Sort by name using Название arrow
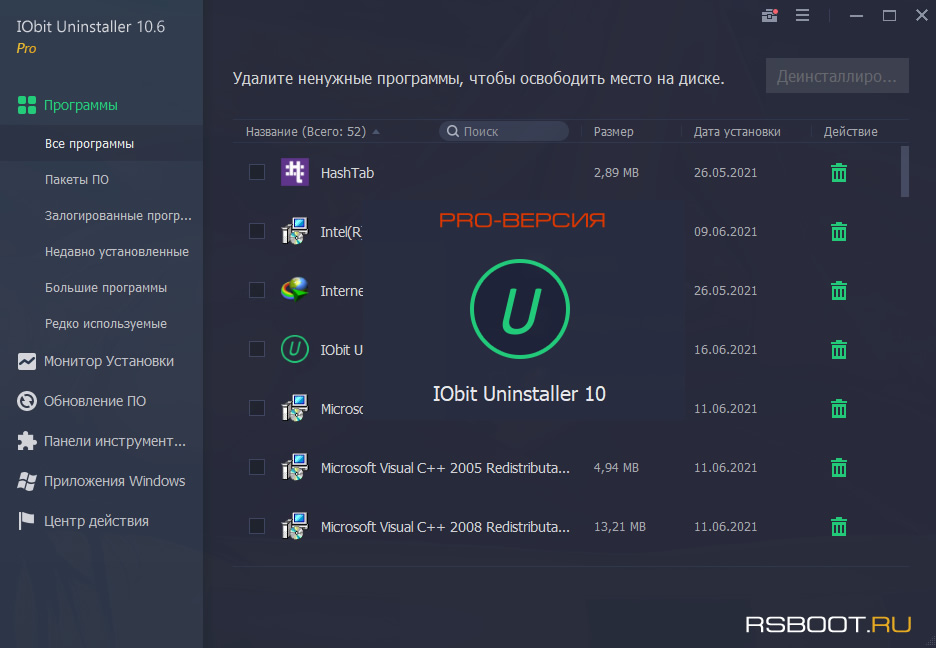 pos(376,132)
